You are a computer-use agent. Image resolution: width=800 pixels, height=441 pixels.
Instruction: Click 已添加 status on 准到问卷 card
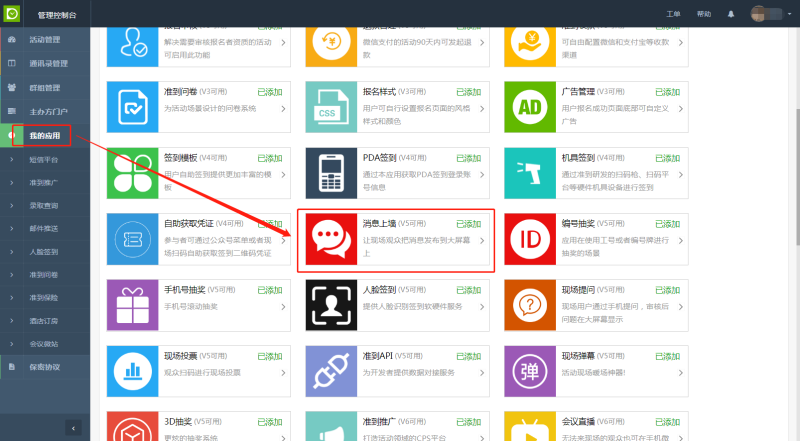point(270,91)
